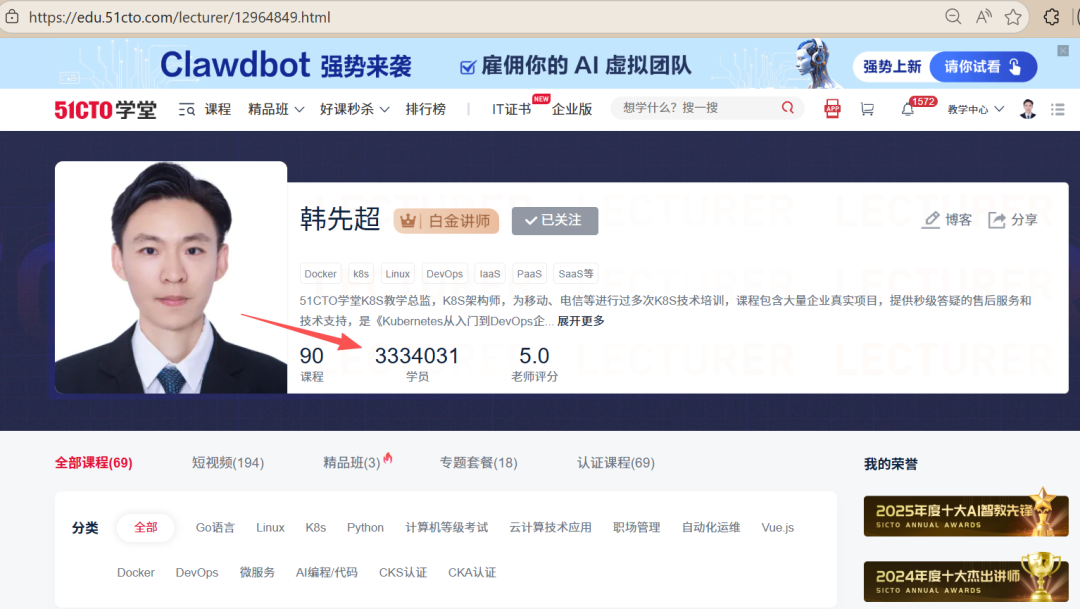
Task: Click the 51CTO学堂 logo
Action: pos(105,110)
